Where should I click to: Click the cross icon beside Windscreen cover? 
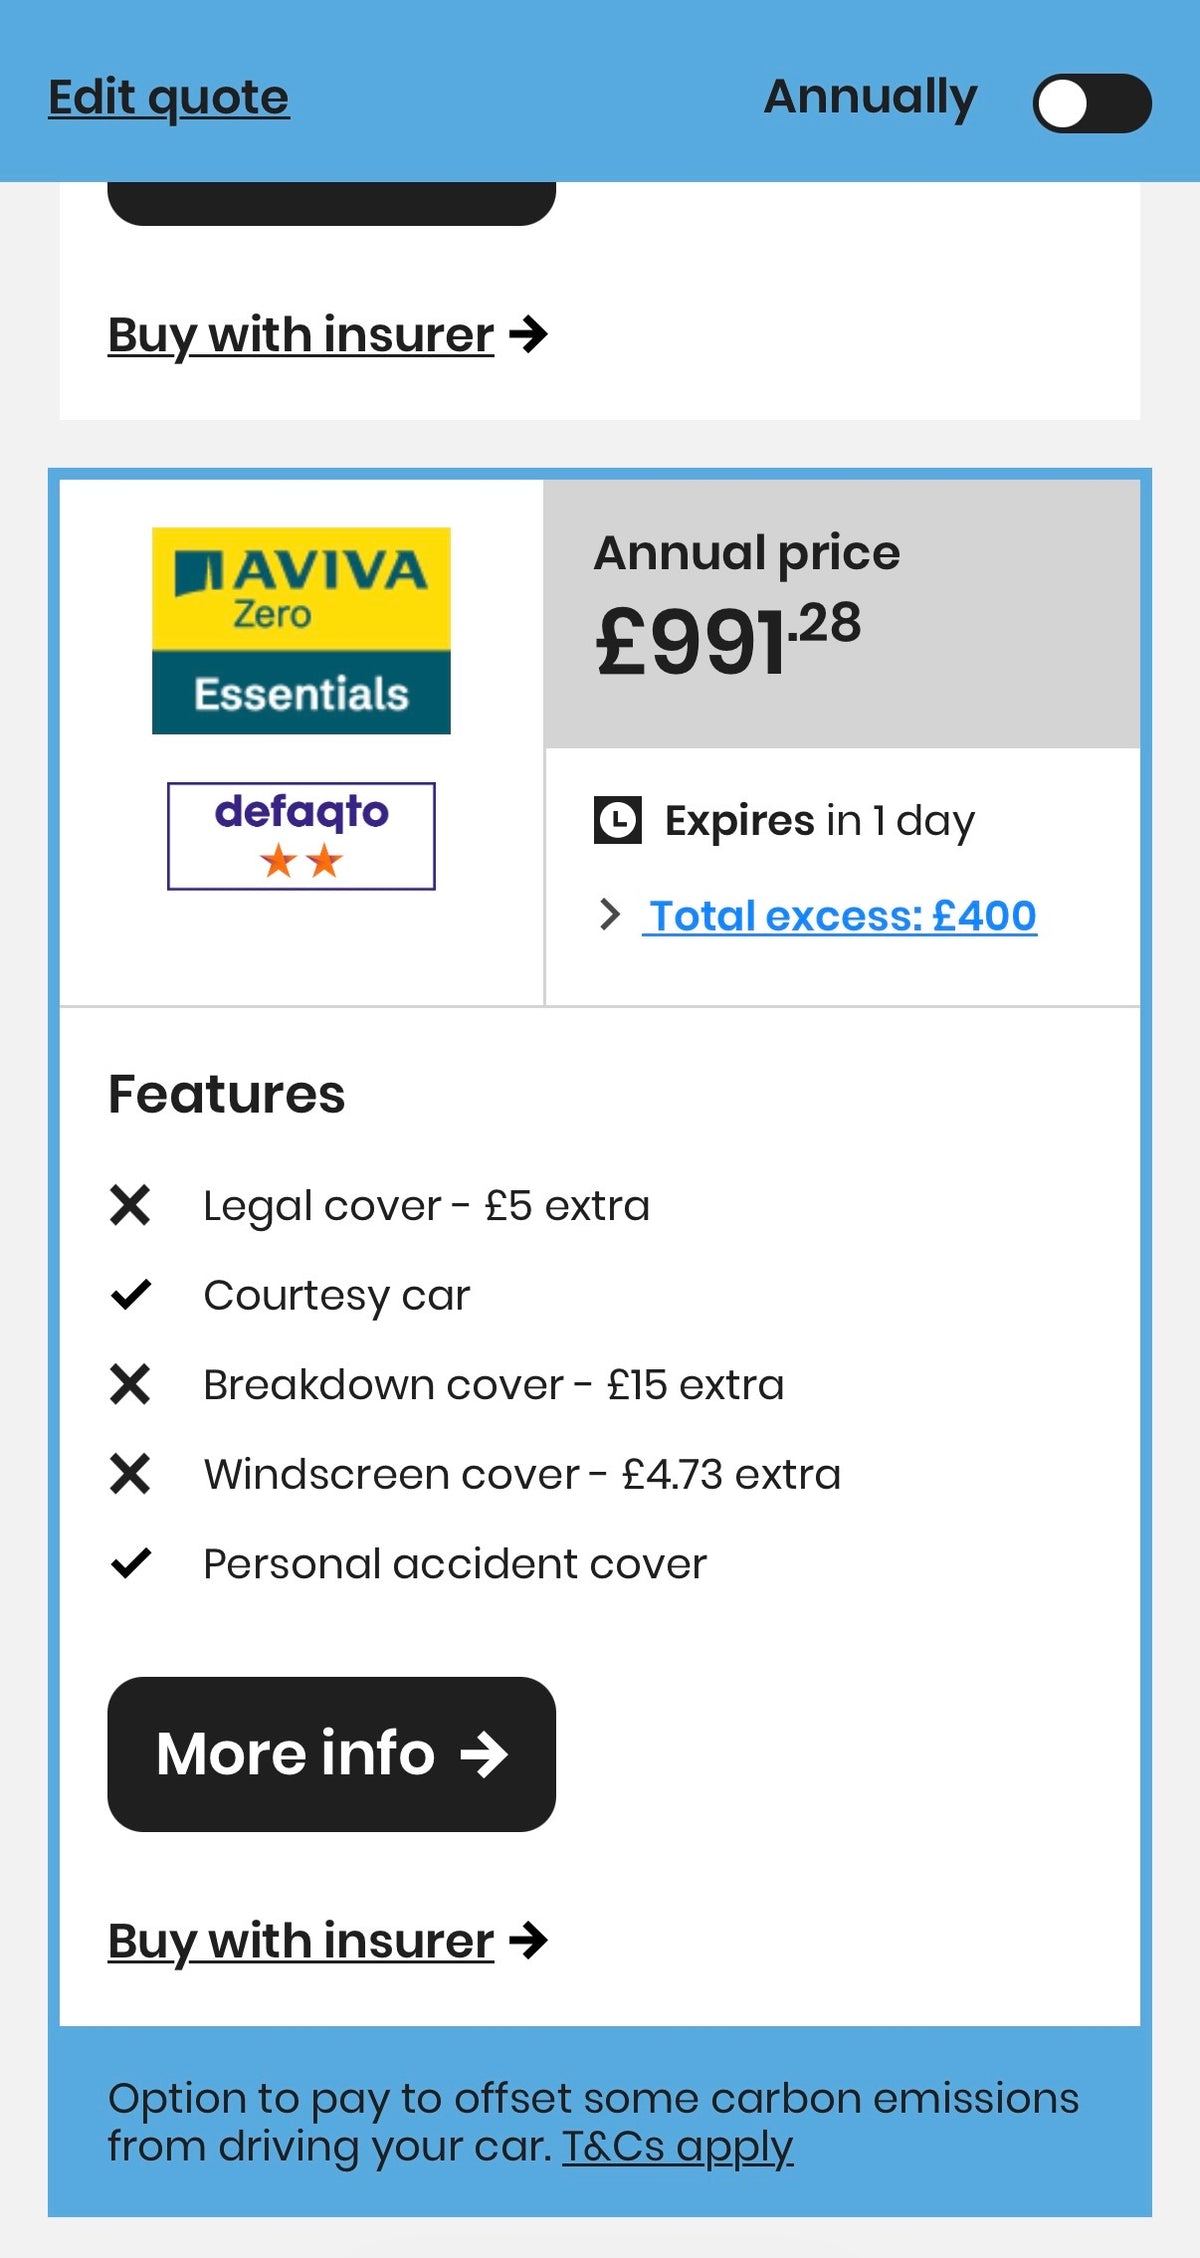[x=130, y=1474]
